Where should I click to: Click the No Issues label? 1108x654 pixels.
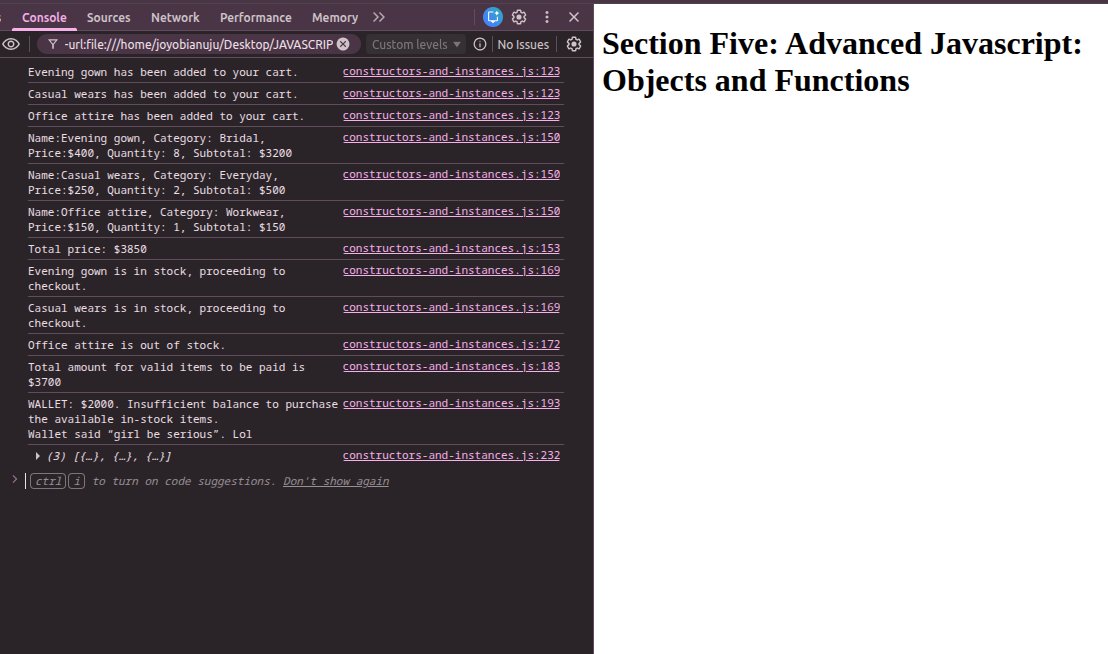pos(523,44)
